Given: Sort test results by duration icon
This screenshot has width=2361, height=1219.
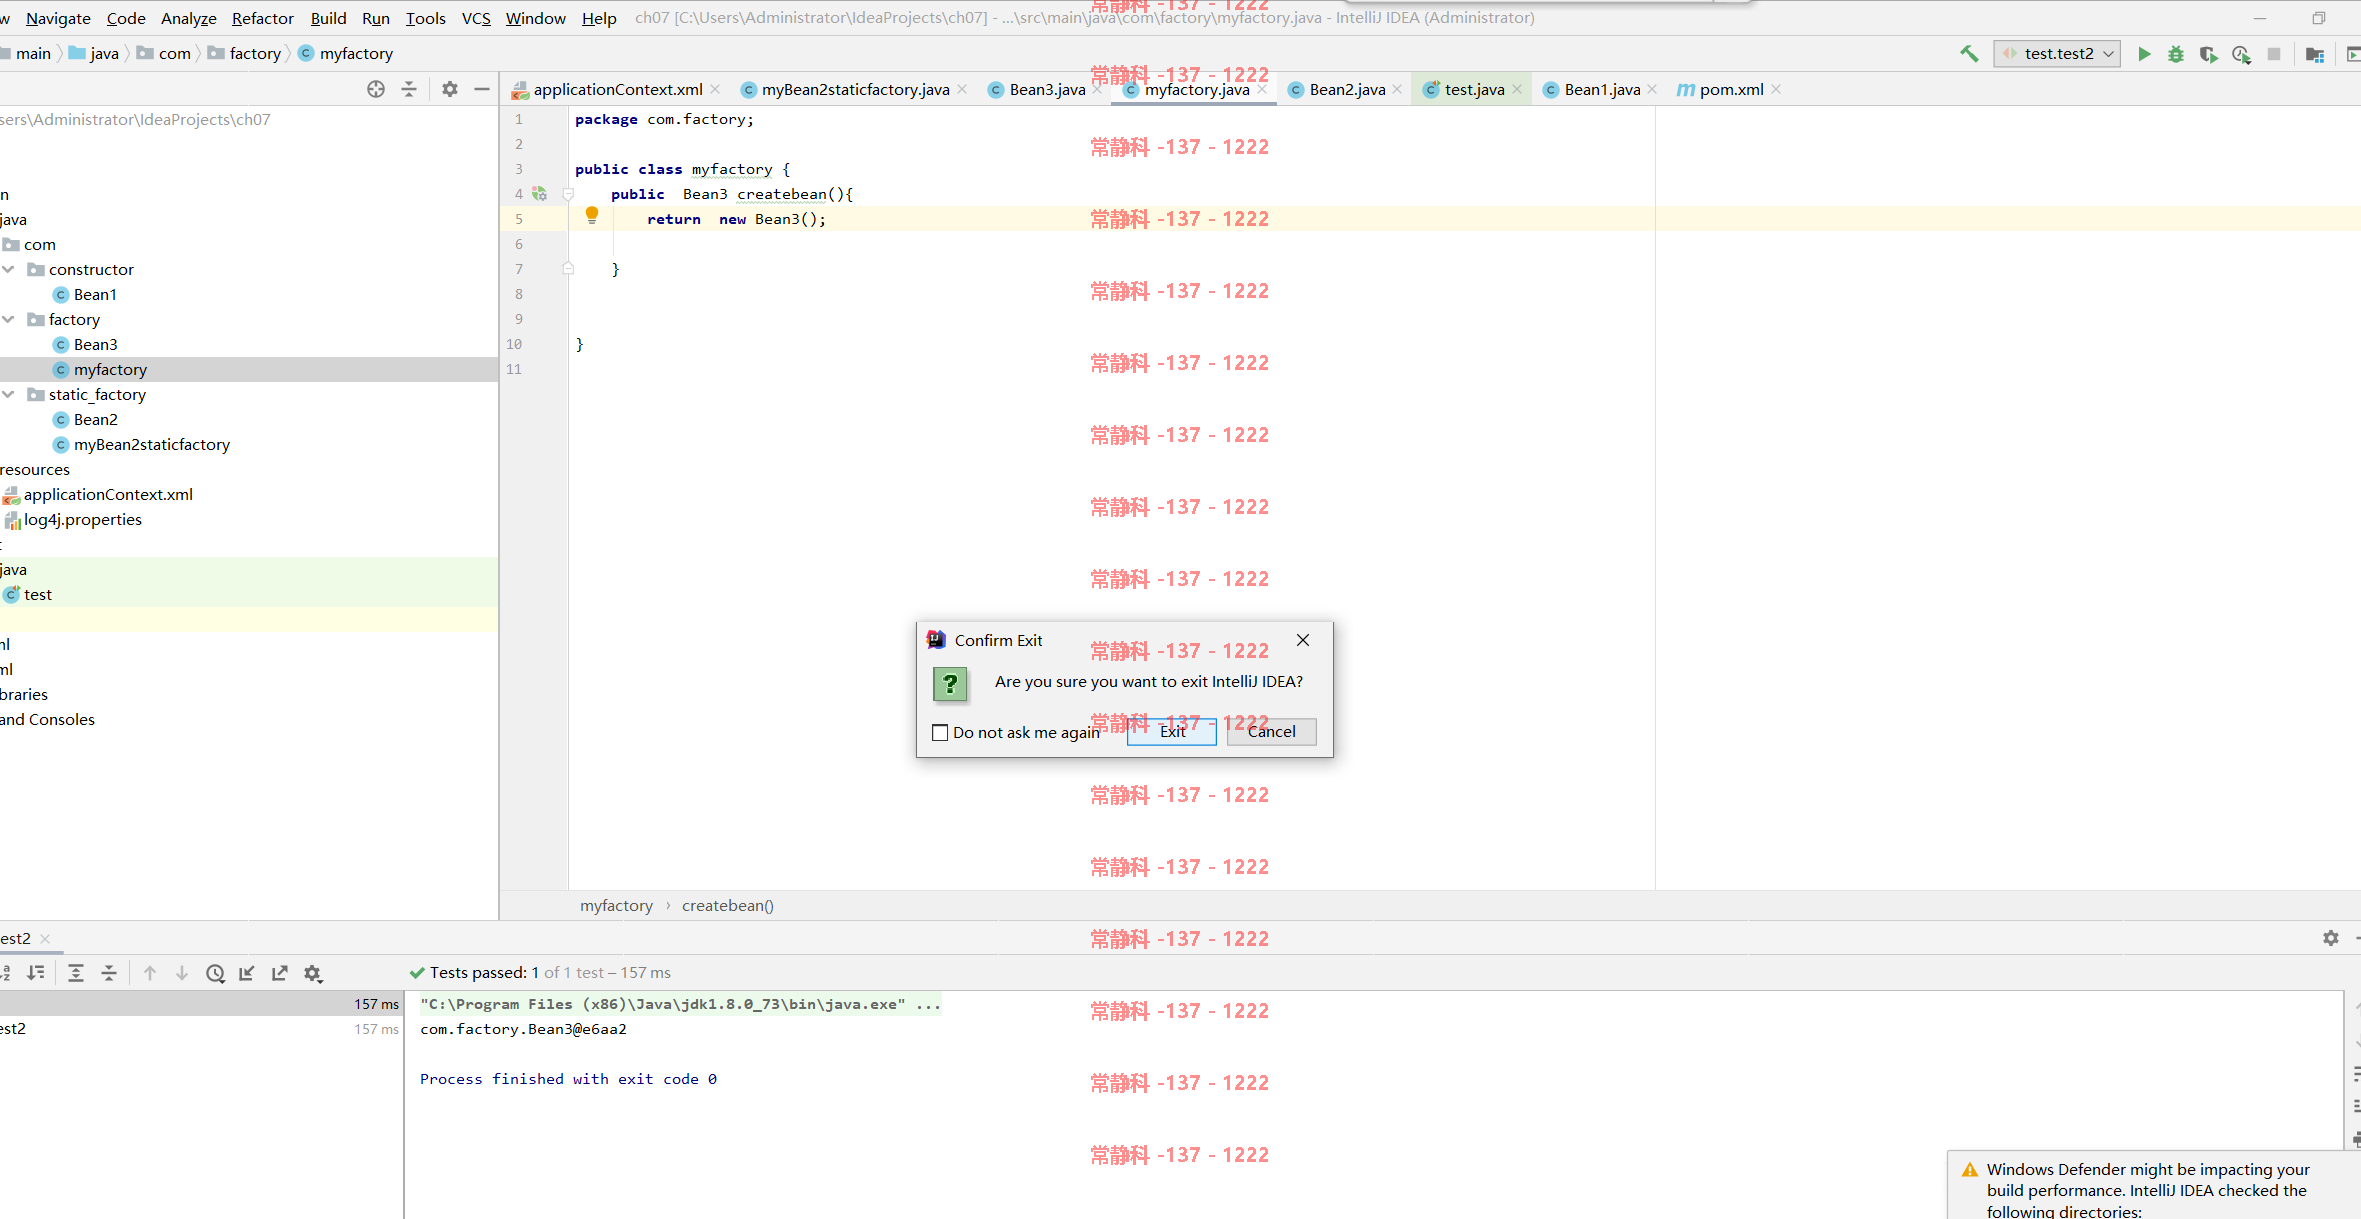Looking at the screenshot, I should pyautogui.click(x=36, y=973).
